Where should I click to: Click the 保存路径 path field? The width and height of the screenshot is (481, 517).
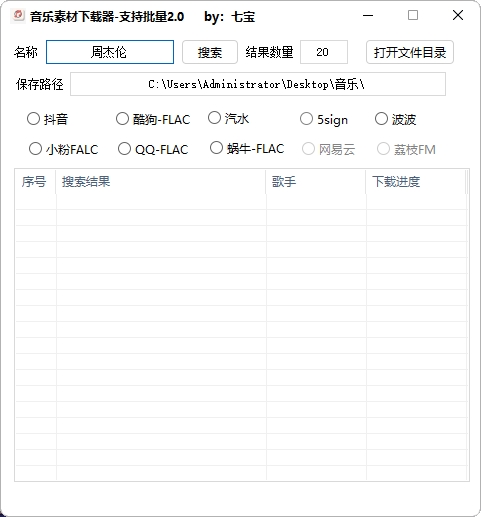pyautogui.click(x=258, y=84)
